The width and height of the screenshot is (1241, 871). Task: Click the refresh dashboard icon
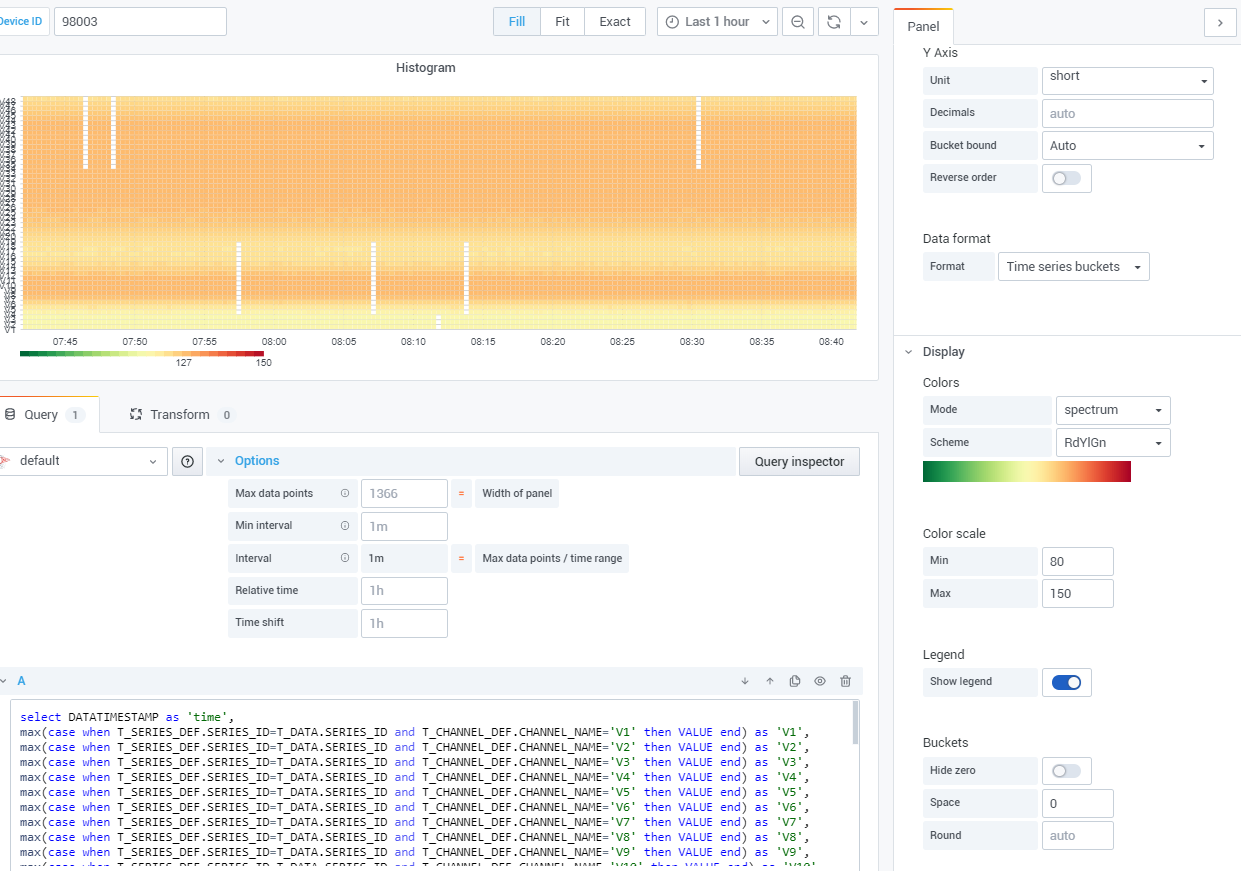833,21
